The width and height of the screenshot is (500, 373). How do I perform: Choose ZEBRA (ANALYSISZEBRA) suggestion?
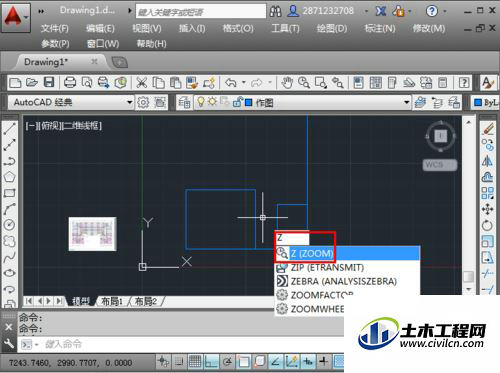coord(347,281)
